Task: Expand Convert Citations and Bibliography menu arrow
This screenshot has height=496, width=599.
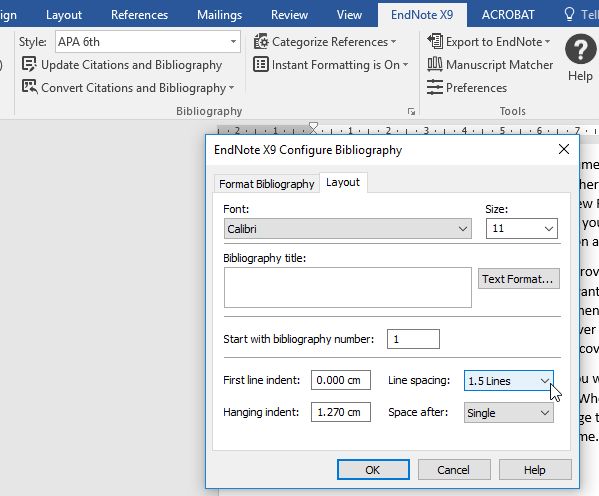Action: click(232, 88)
